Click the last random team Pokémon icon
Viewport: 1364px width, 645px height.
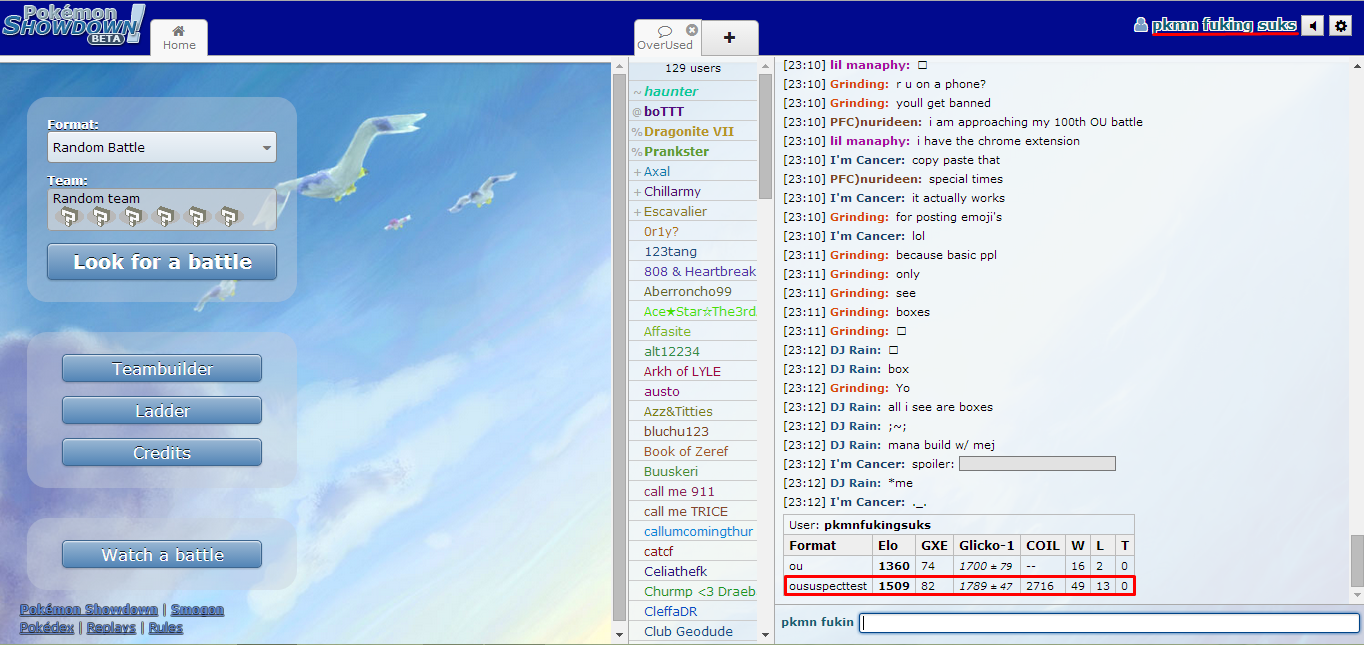pyautogui.click(x=230, y=216)
